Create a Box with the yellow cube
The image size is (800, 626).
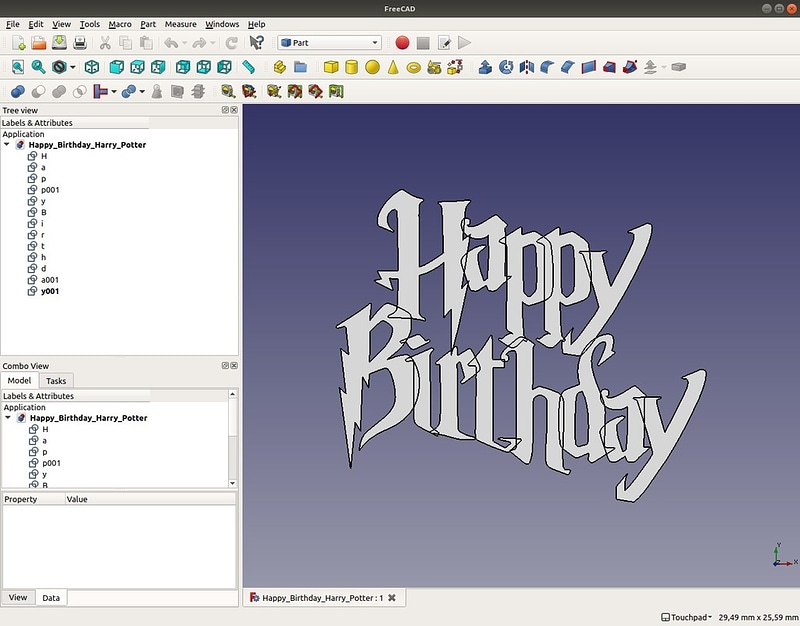point(331,67)
